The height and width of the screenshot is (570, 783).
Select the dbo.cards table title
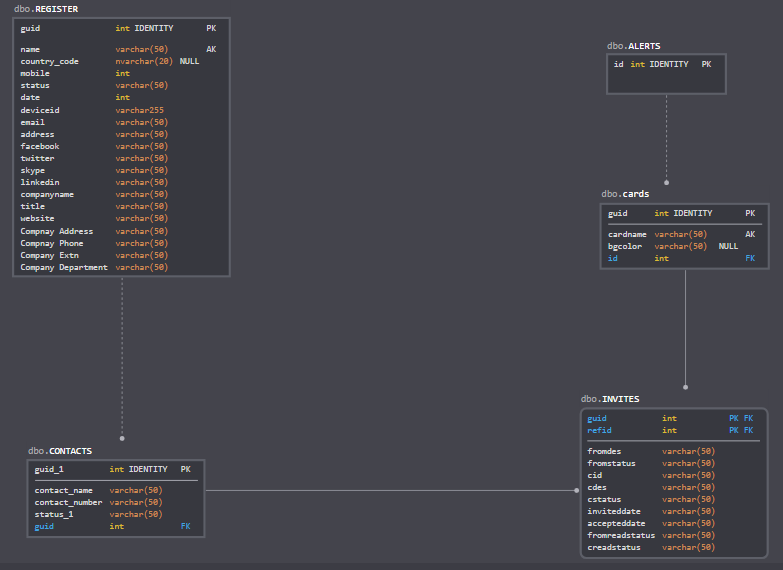tap(625, 194)
